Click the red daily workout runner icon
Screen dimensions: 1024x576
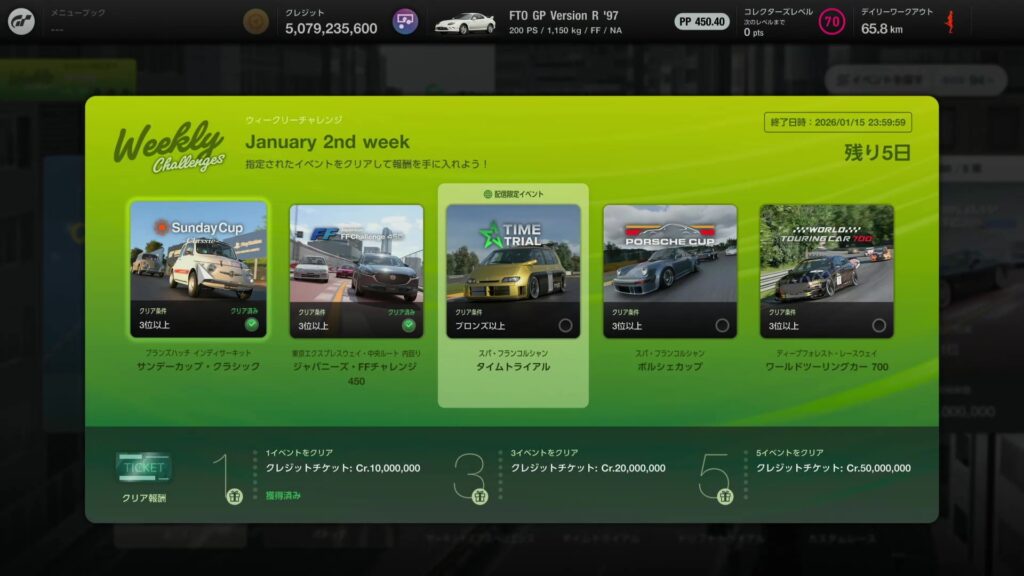[949, 21]
